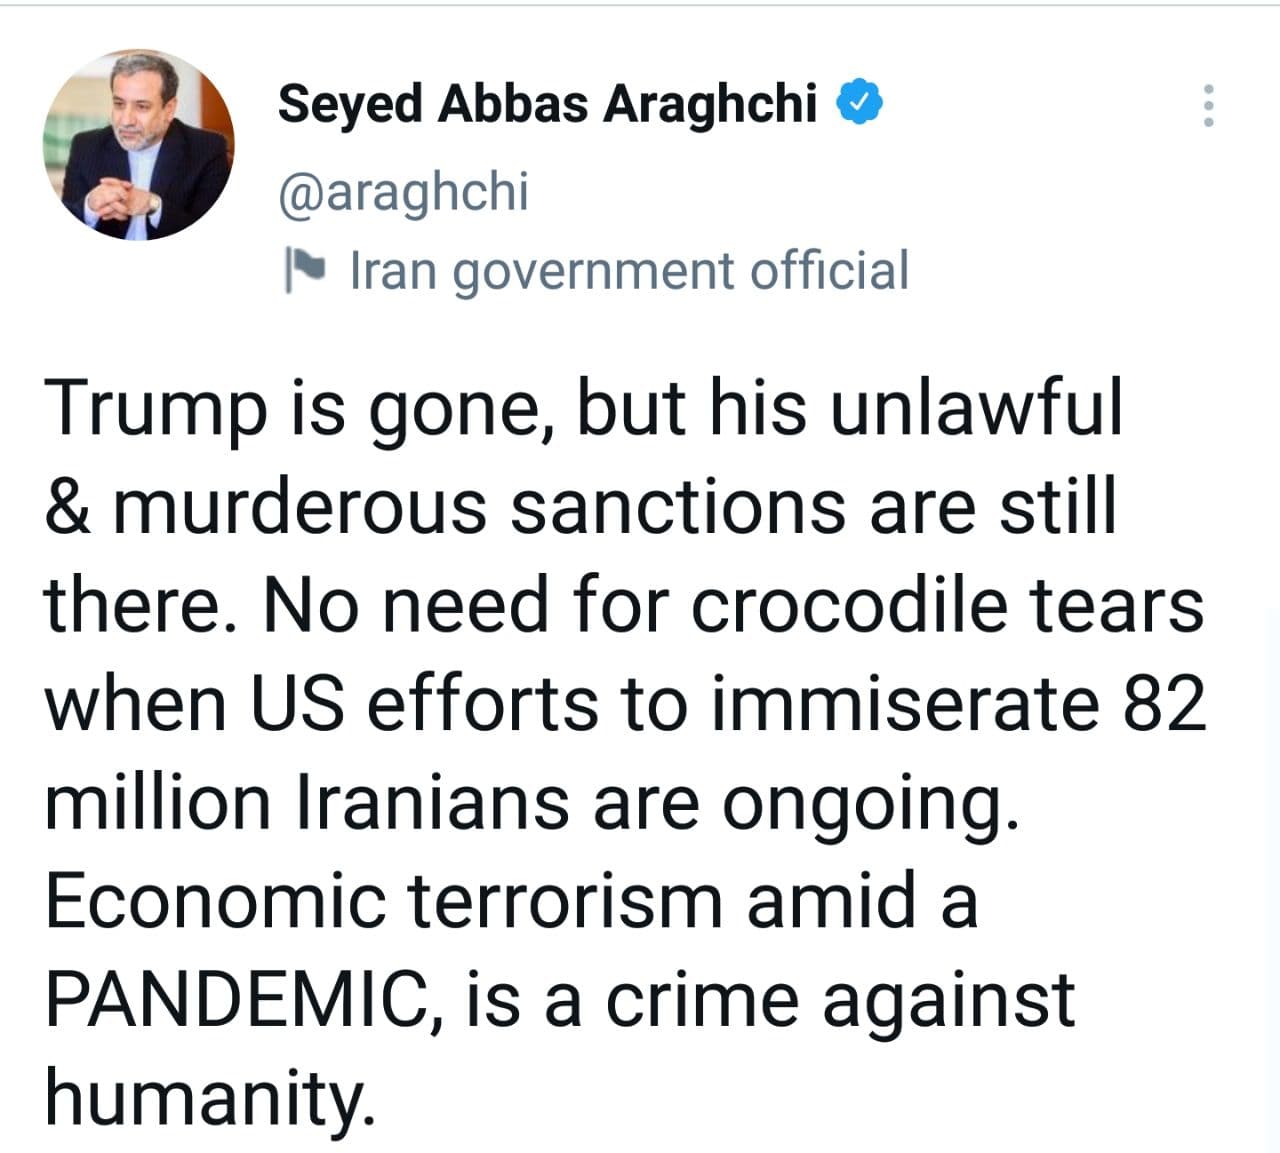
Task: Open the three-dot more options menu
Action: pos(1208,104)
